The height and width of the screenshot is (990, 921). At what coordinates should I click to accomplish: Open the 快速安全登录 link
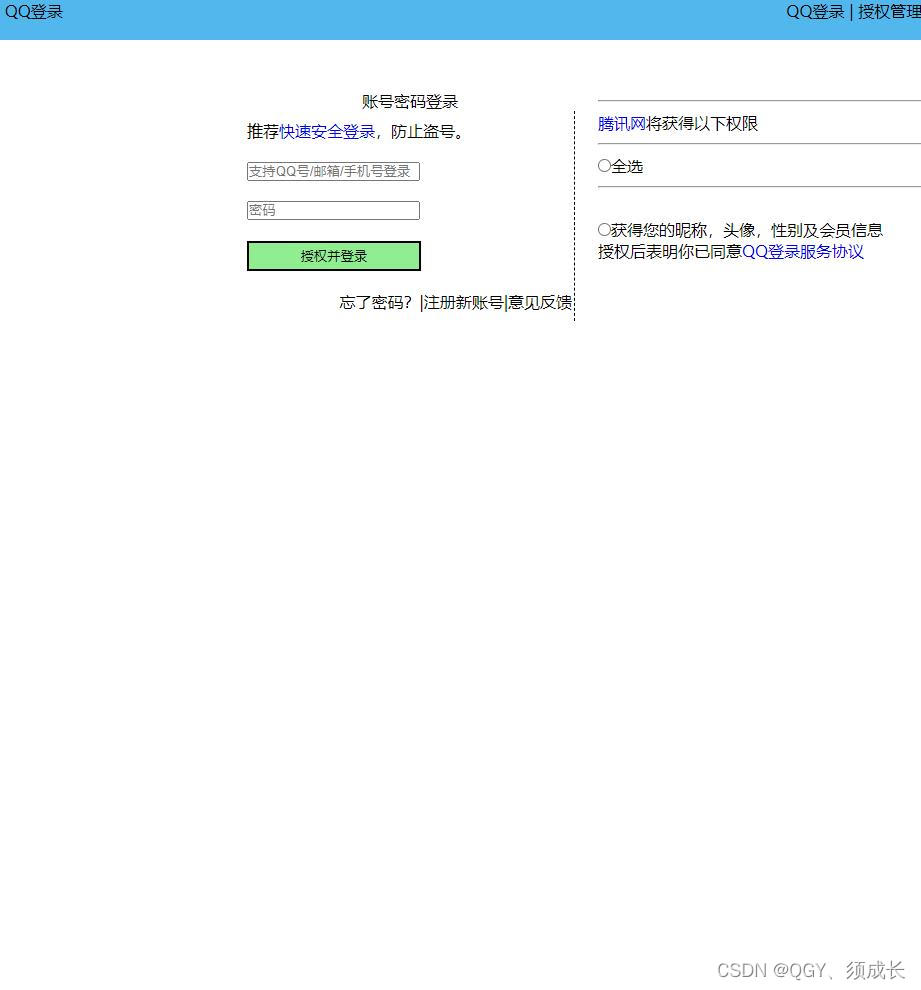[x=327, y=131]
